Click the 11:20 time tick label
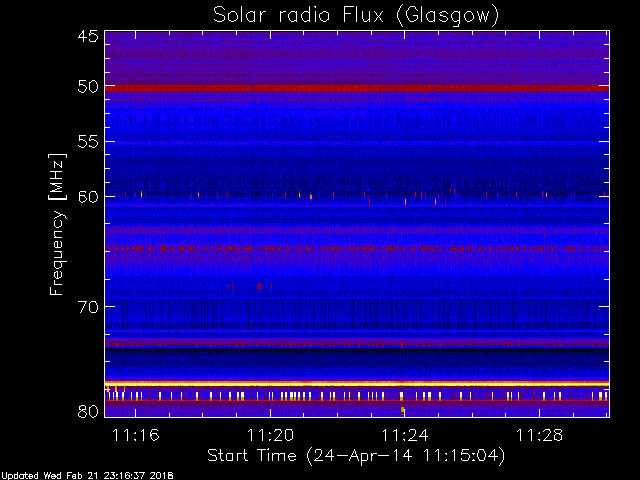 270,435
